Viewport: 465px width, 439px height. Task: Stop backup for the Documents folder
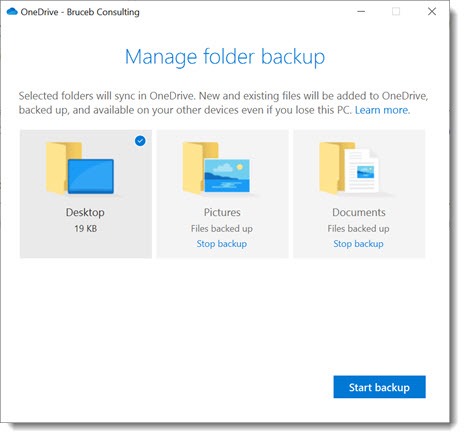(358, 244)
